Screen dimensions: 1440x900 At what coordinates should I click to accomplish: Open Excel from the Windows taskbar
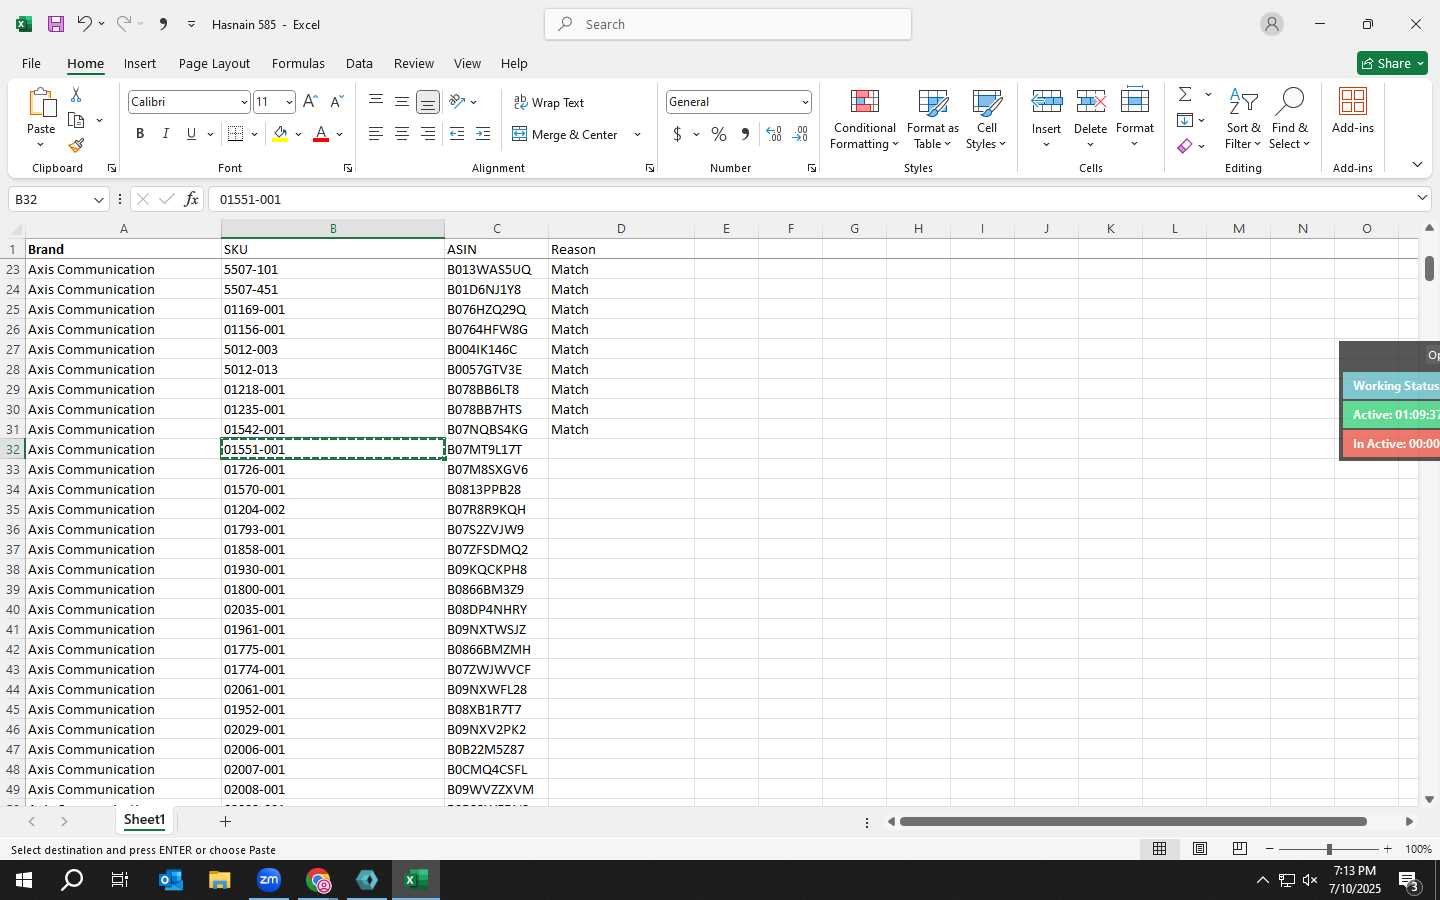(416, 880)
